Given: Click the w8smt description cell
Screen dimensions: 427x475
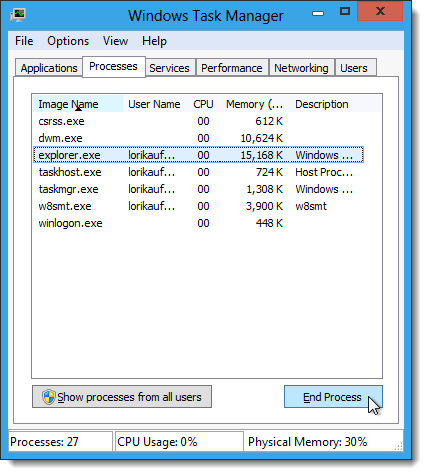Looking at the screenshot, I should click(311, 206).
